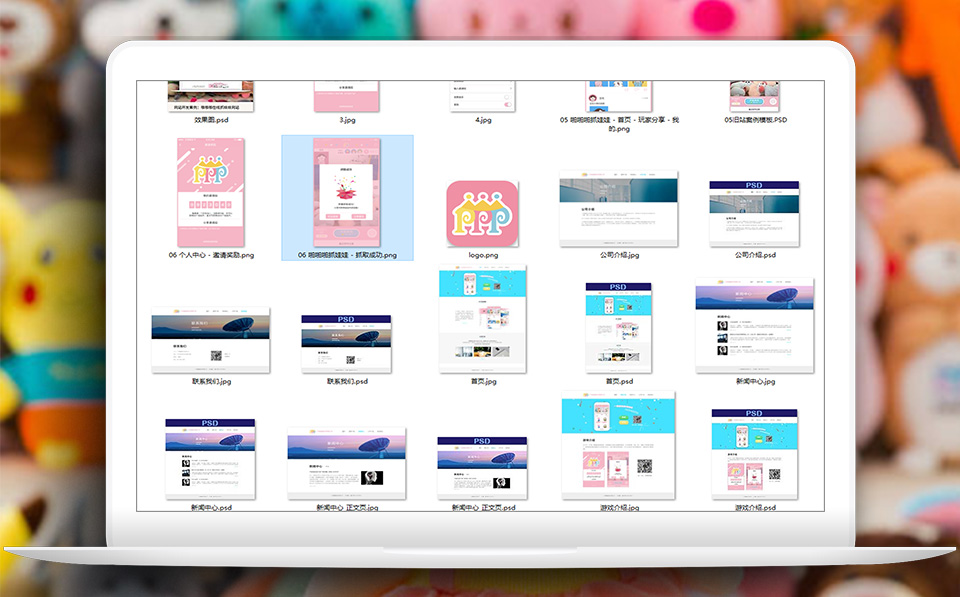Image resolution: width=960 pixels, height=597 pixels.
Task: Open the 首页.jpg thumbnail
Action: [x=482, y=319]
